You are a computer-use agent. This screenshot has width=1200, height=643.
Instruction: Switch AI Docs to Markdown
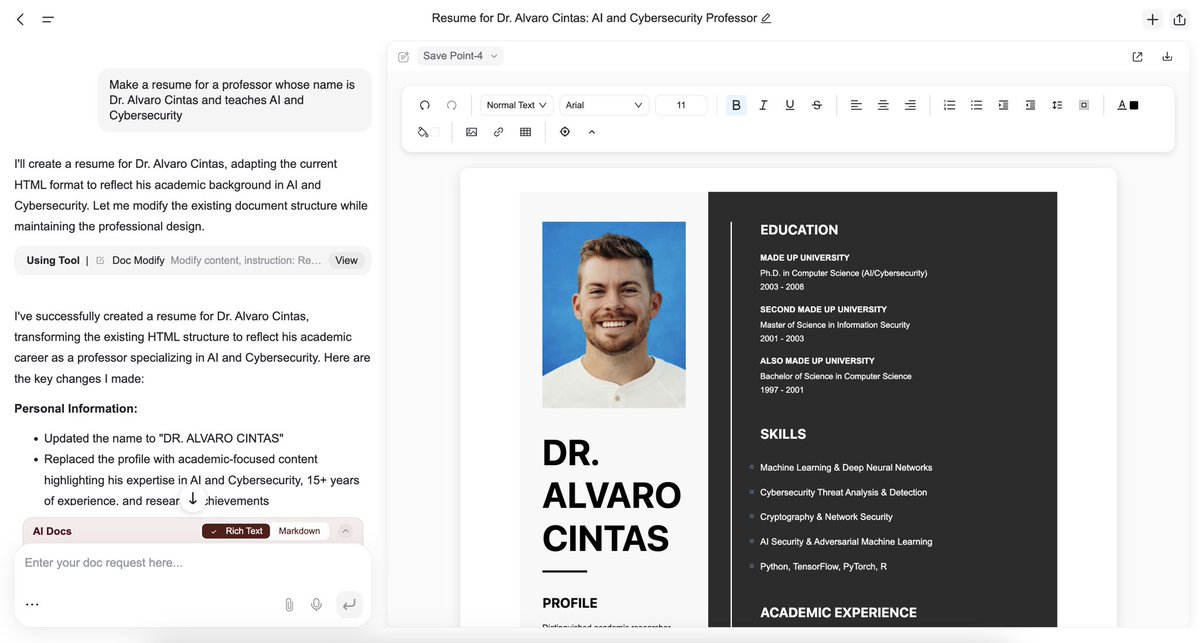[299, 531]
